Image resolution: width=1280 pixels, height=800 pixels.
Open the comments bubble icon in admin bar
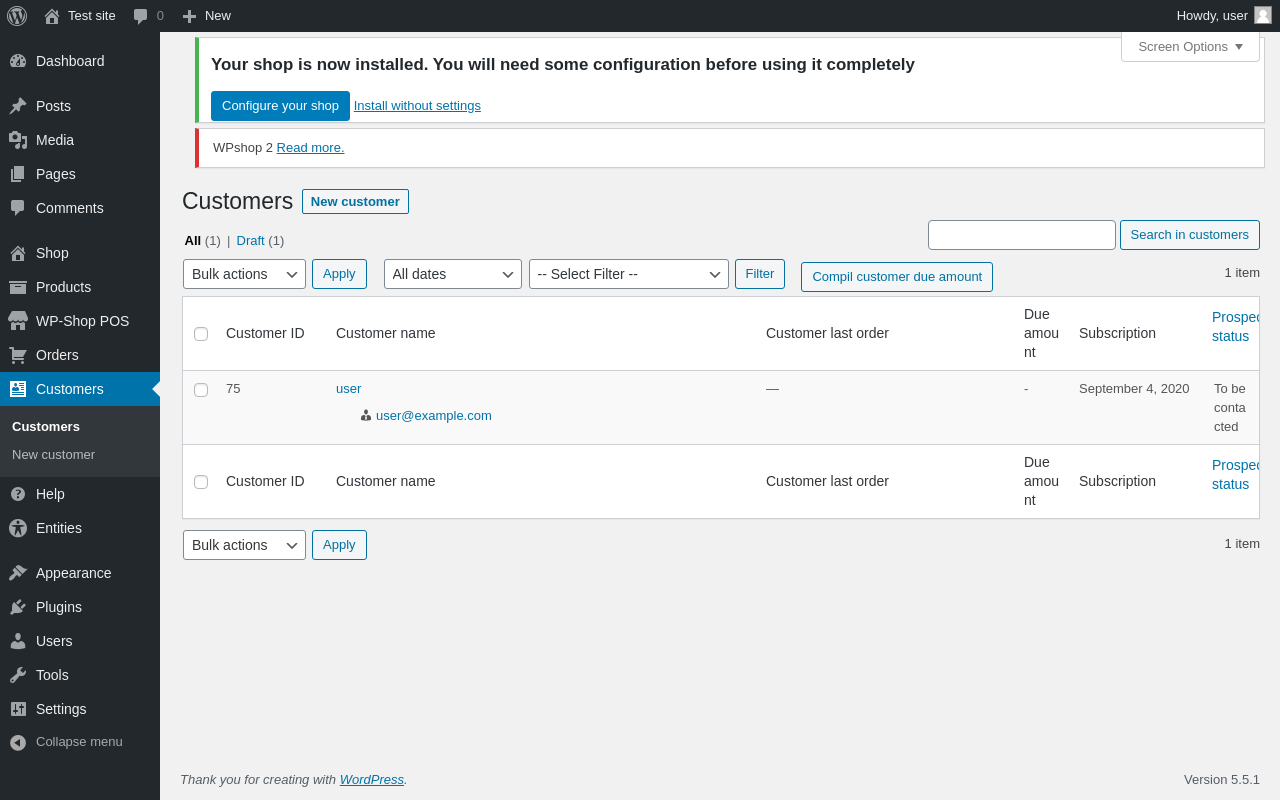coord(140,16)
